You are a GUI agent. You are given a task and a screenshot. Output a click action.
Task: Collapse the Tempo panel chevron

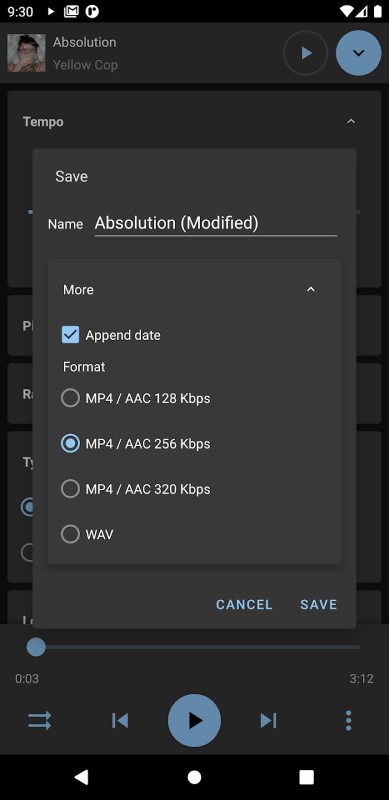click(x=351, y=121)
